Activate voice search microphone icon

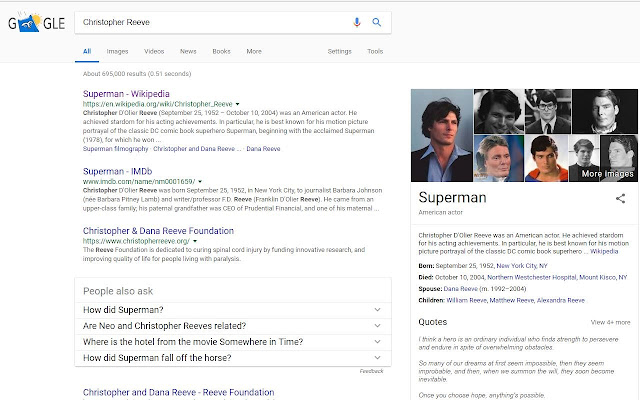pos(357,22)
